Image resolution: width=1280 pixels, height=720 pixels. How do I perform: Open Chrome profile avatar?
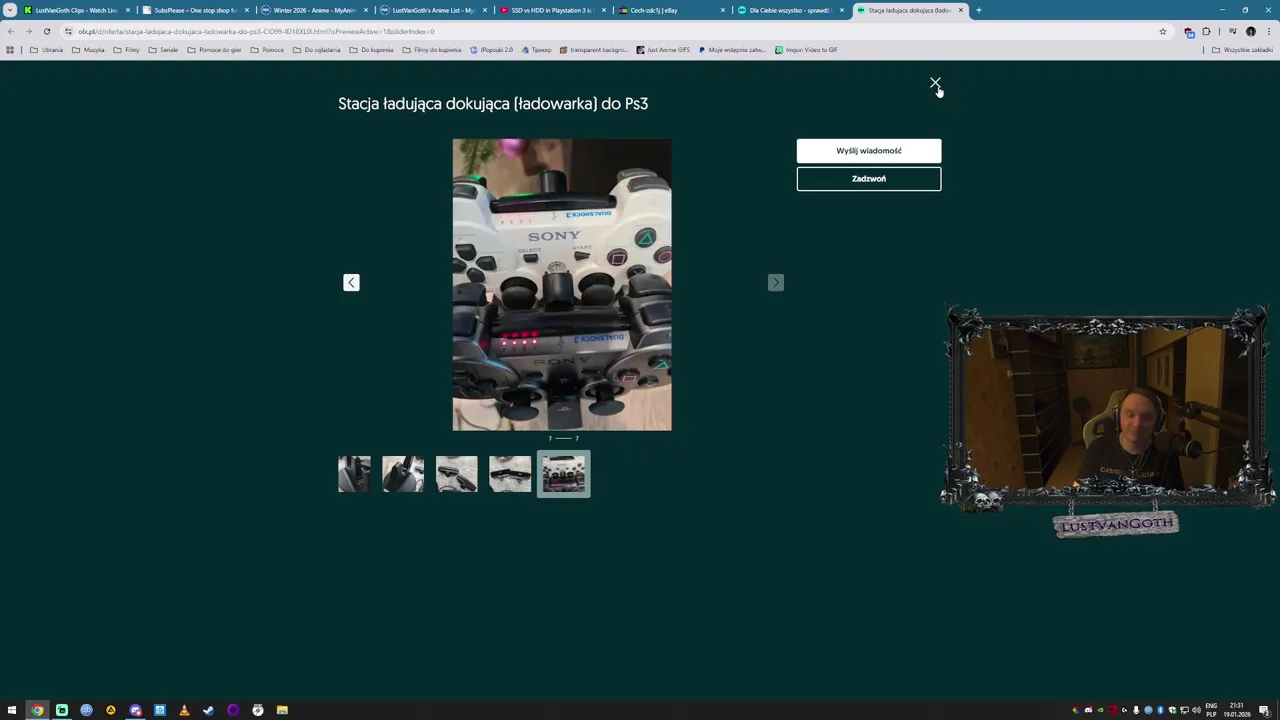(1250, 31)
